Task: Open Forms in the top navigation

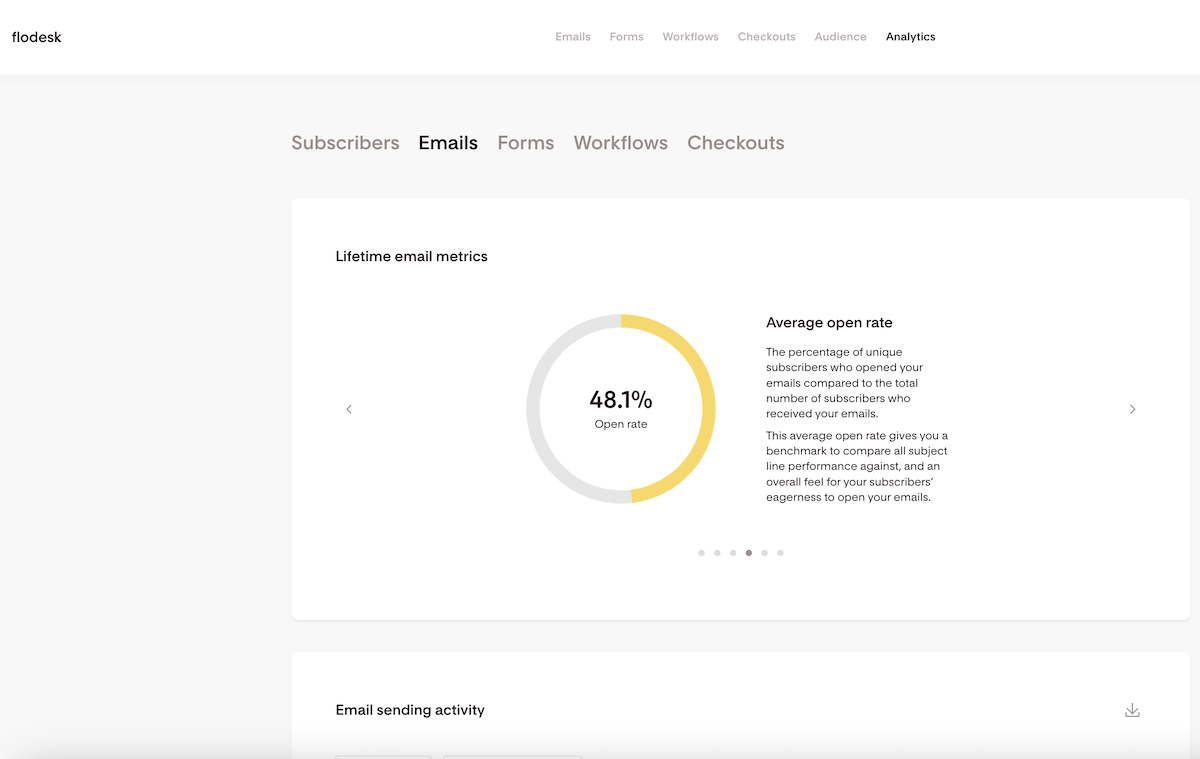Action: tap(627, 37)
